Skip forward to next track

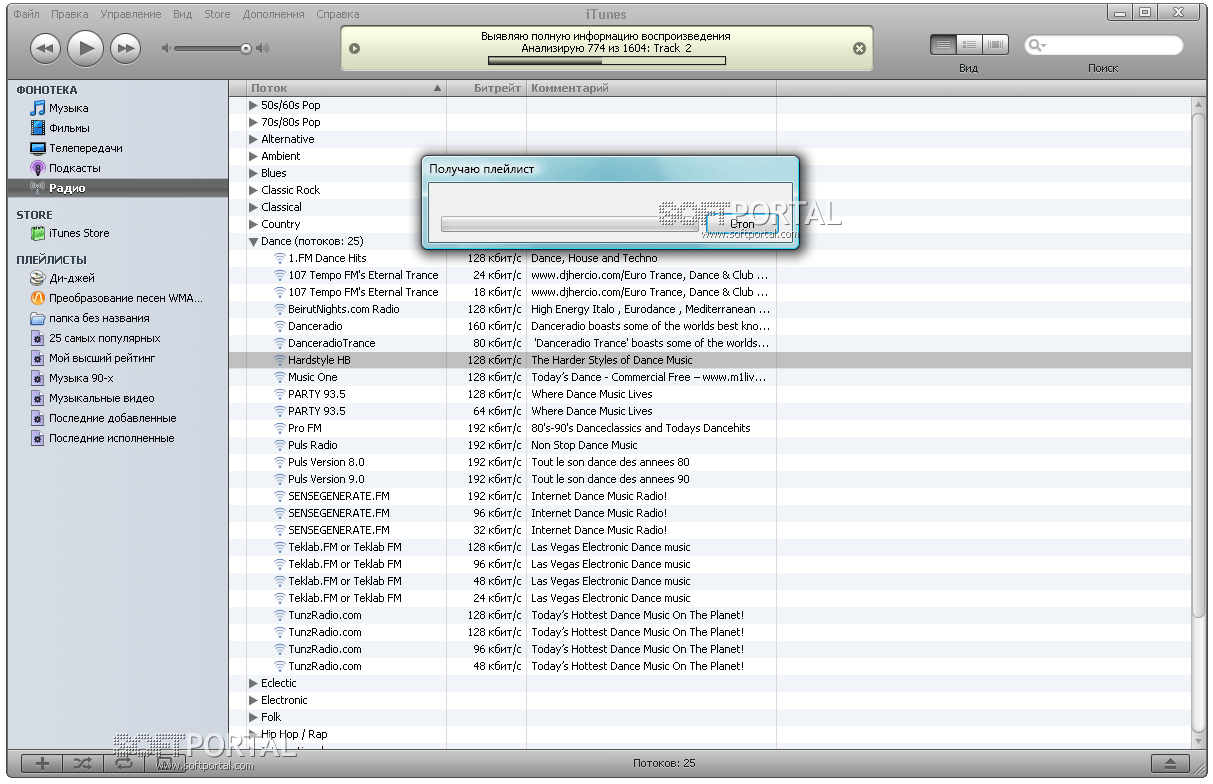125,47
